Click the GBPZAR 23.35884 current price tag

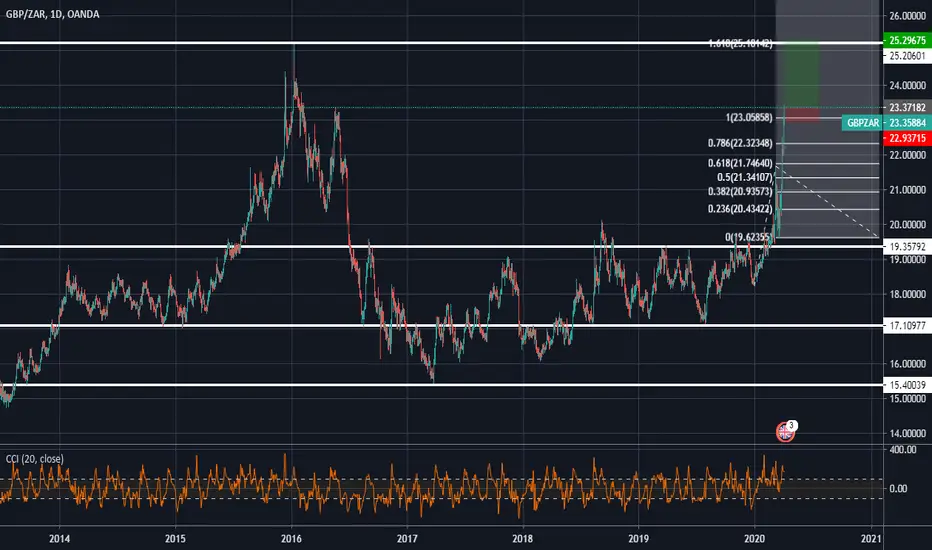[886, 123]
